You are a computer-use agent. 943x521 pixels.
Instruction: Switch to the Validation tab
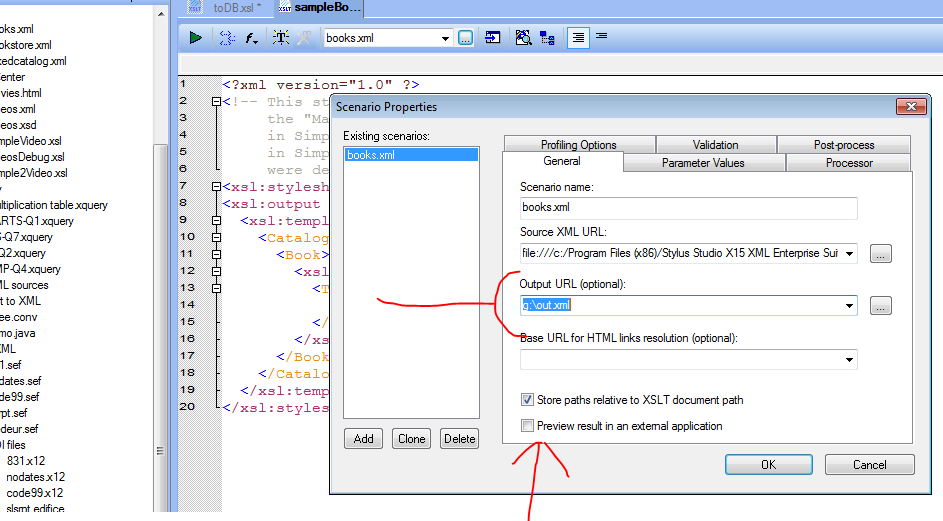coord(716,144)
